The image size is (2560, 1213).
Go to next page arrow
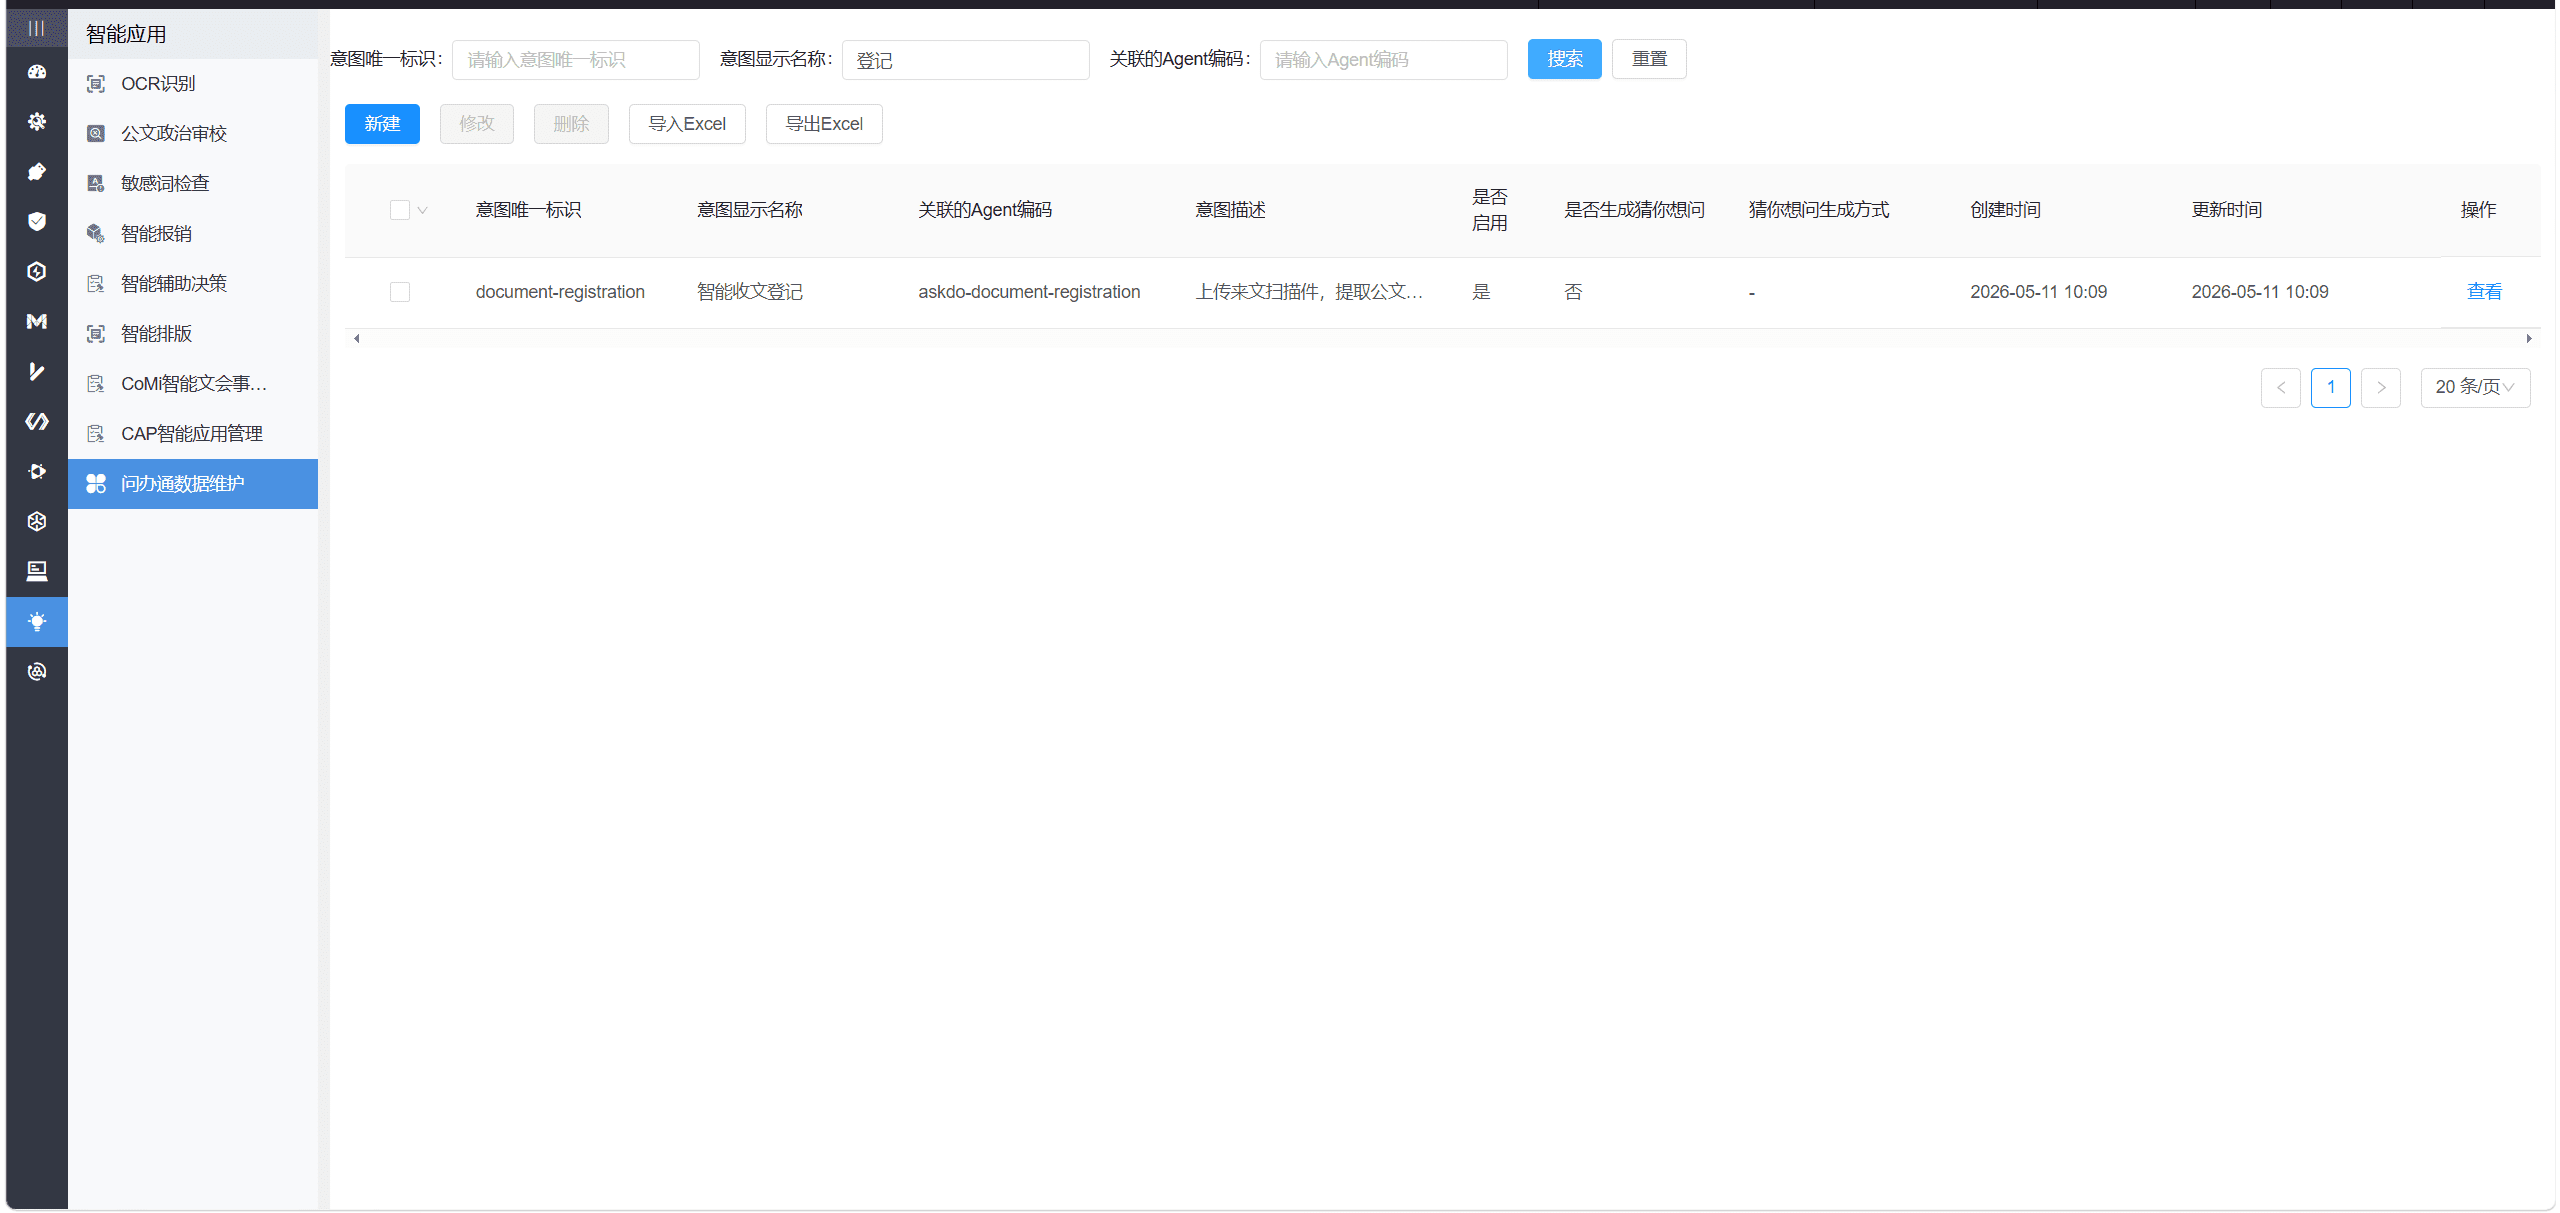click(x=2380, y=387)
